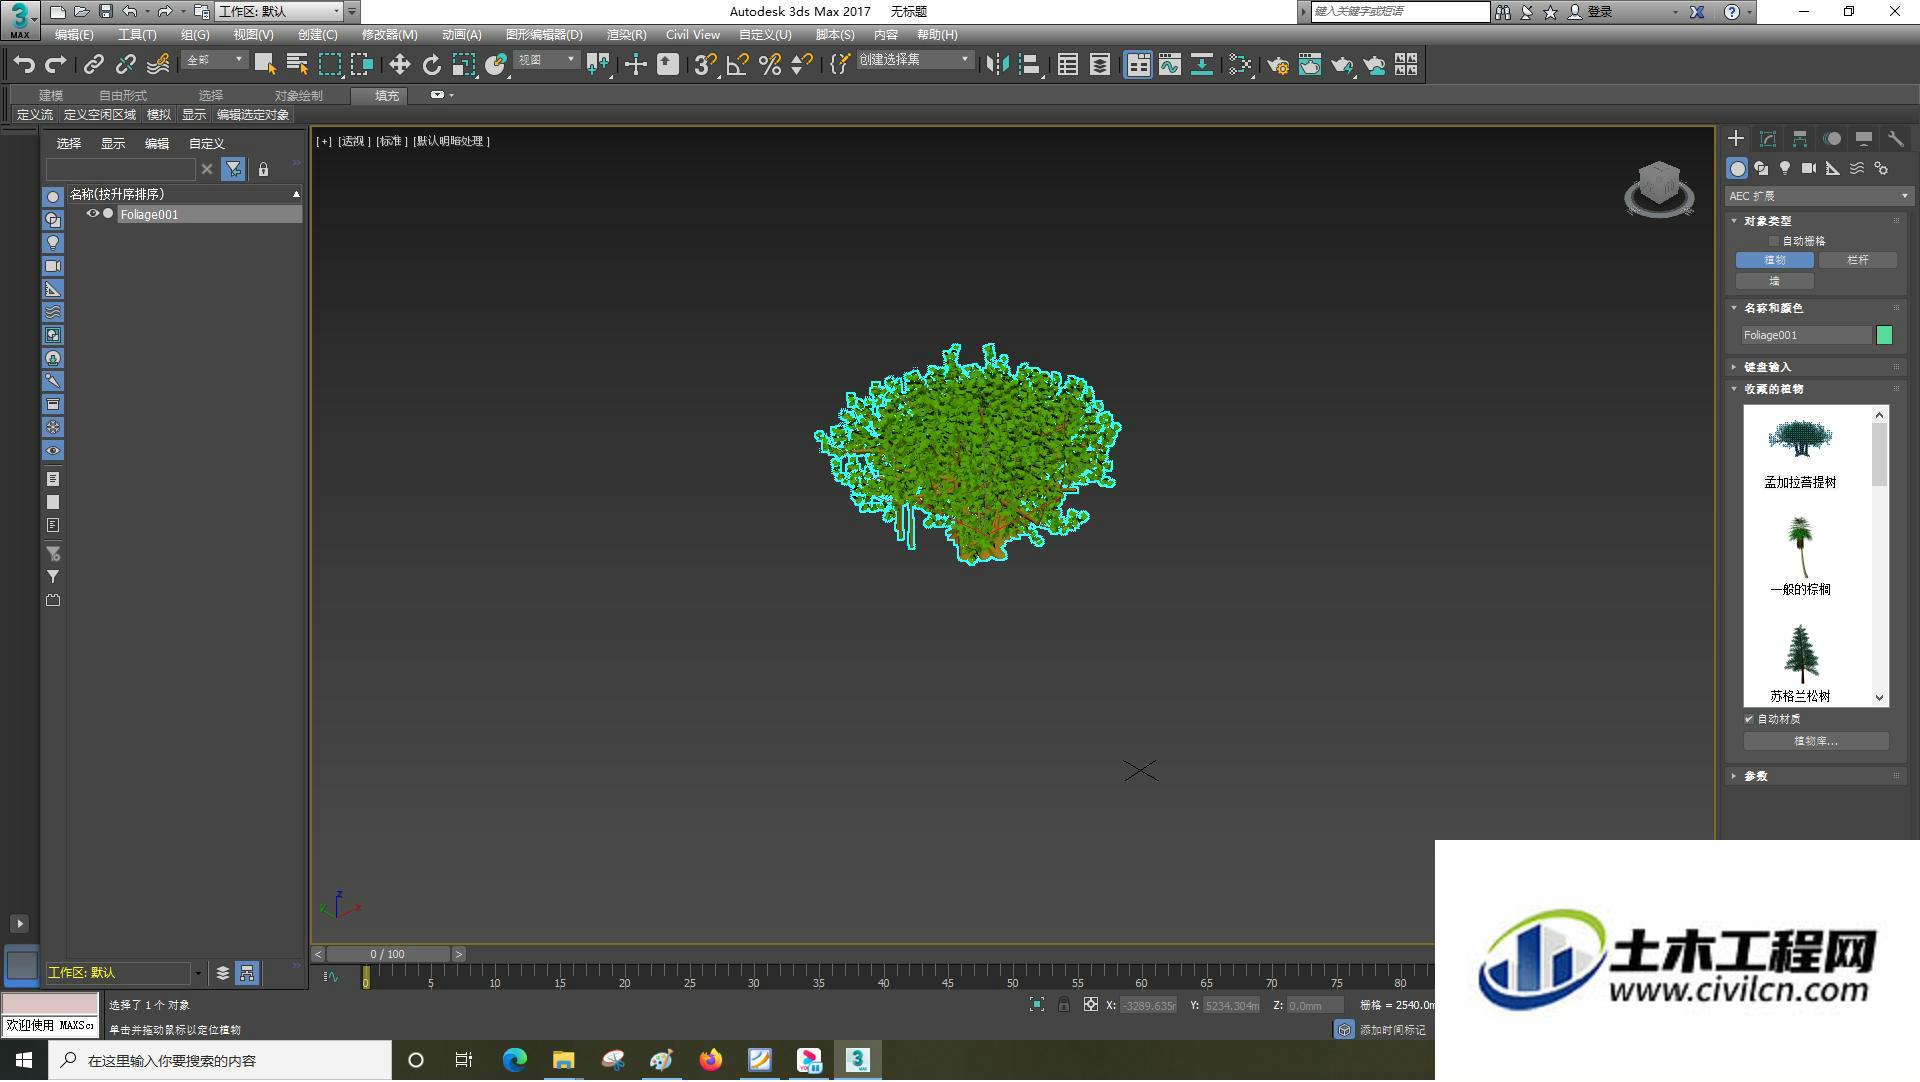Open Rendered Frame Window icon
This screenshot has width=1920, height=1082.
coord(1310,65)
